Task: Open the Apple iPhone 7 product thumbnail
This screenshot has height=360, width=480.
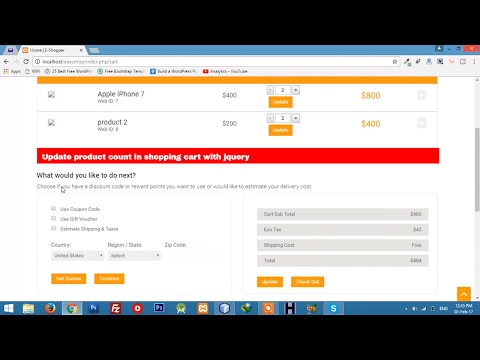Action: 51,94
